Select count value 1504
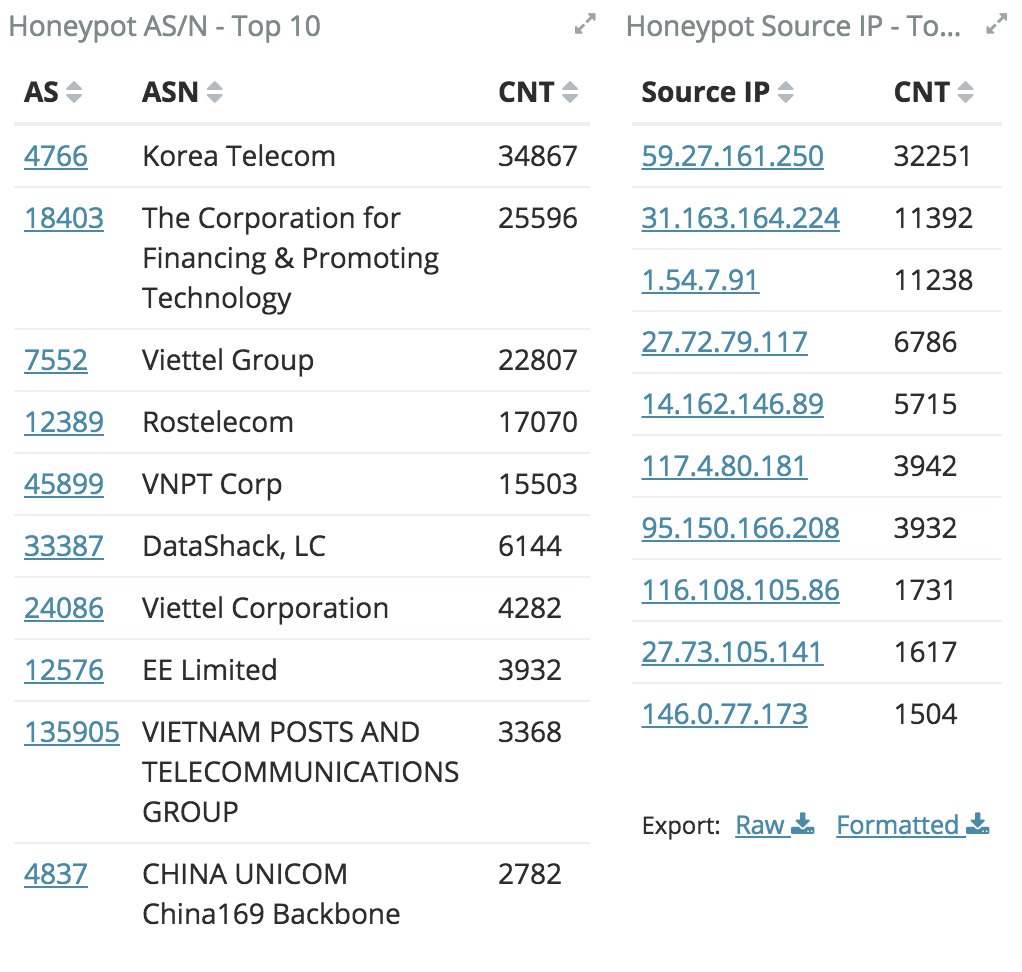1022x972 pixels. tap(925, 714)
